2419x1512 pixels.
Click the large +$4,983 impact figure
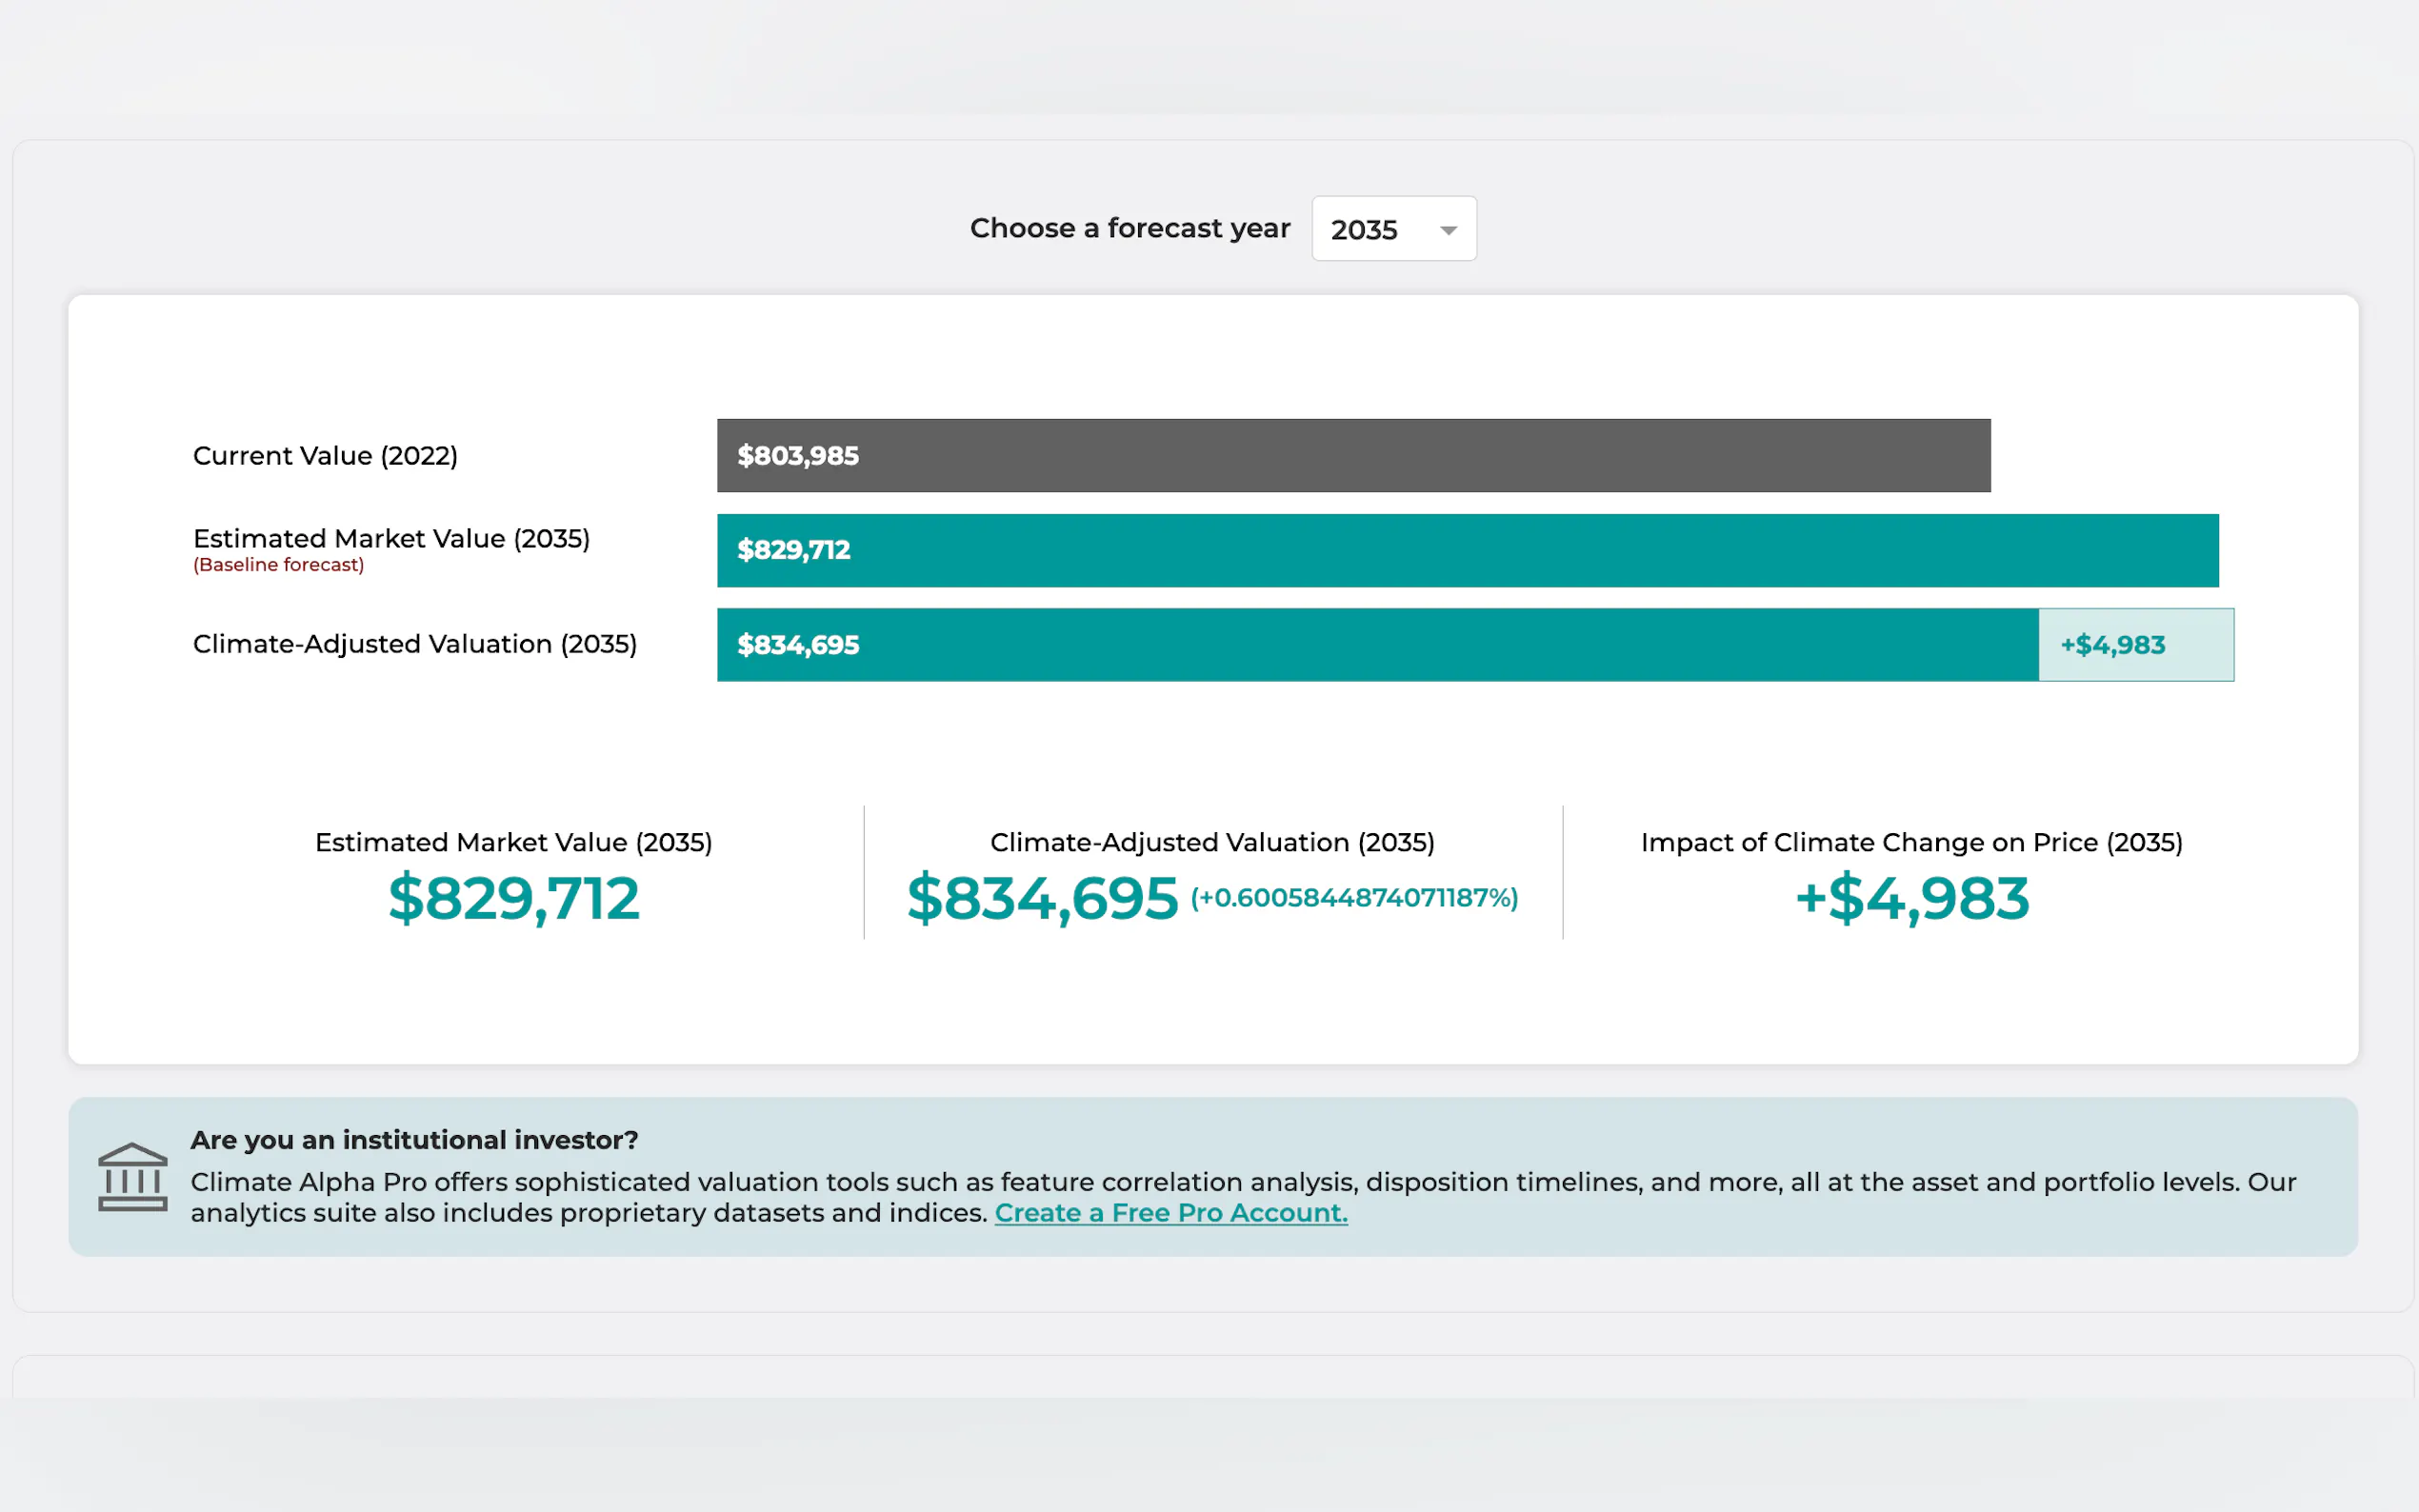point(1911,898)
